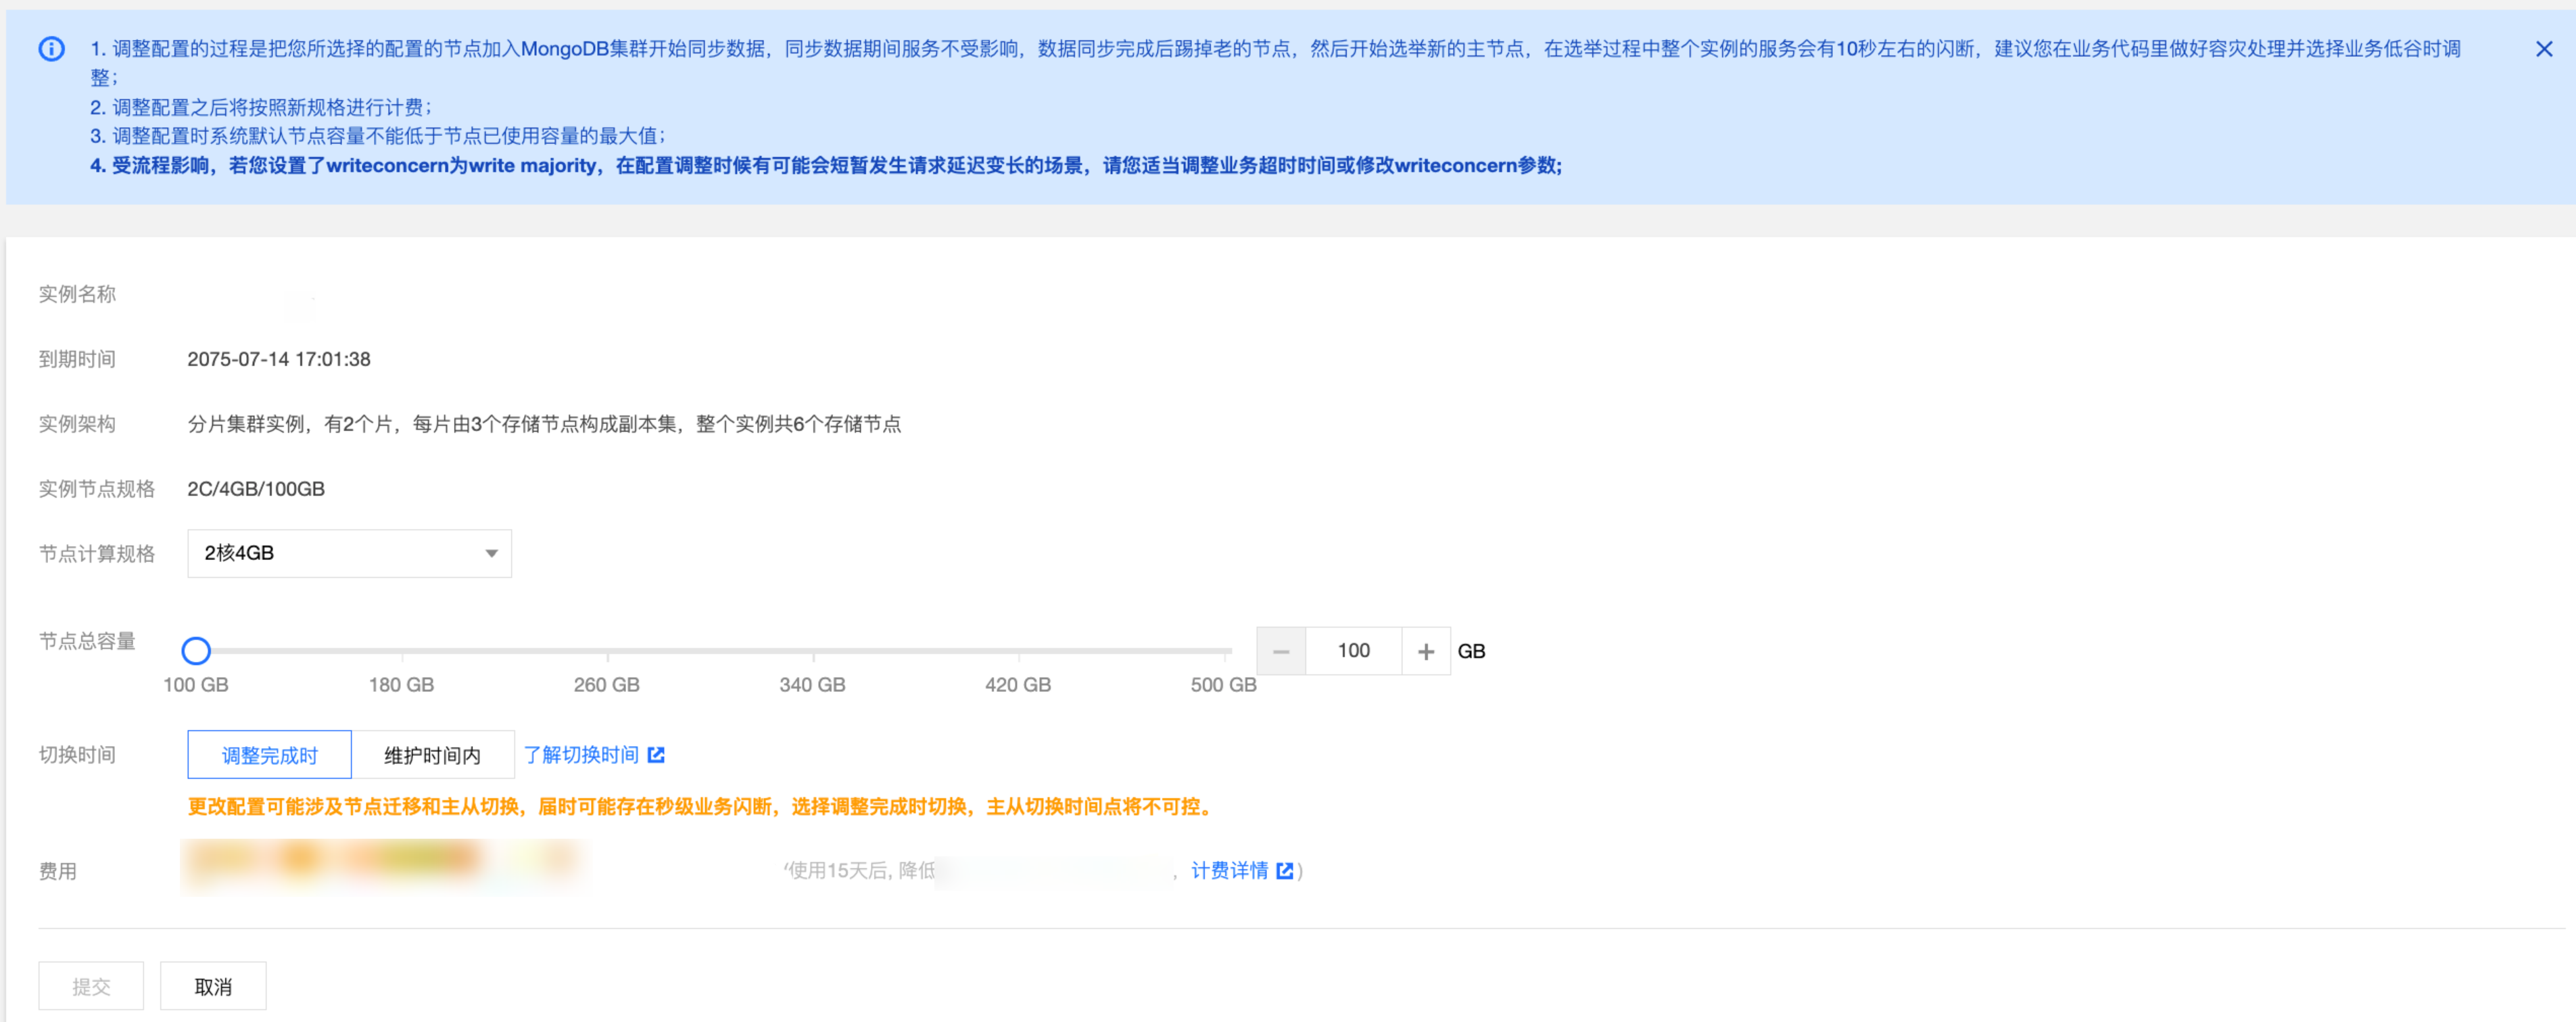Image resolution: width=2576 pixels, height=1022 pixels.
Task: Click the 500 GB slider end label
Action: pos(1223,685)
